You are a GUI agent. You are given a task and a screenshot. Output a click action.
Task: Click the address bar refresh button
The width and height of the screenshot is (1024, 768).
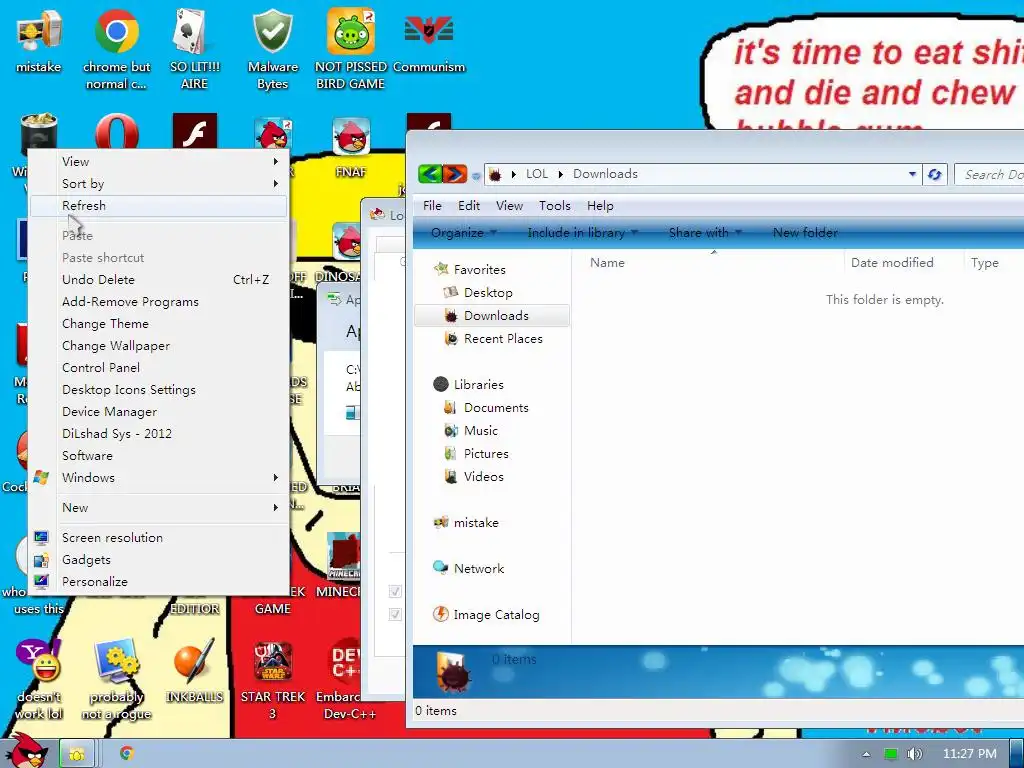click(935, 174)
